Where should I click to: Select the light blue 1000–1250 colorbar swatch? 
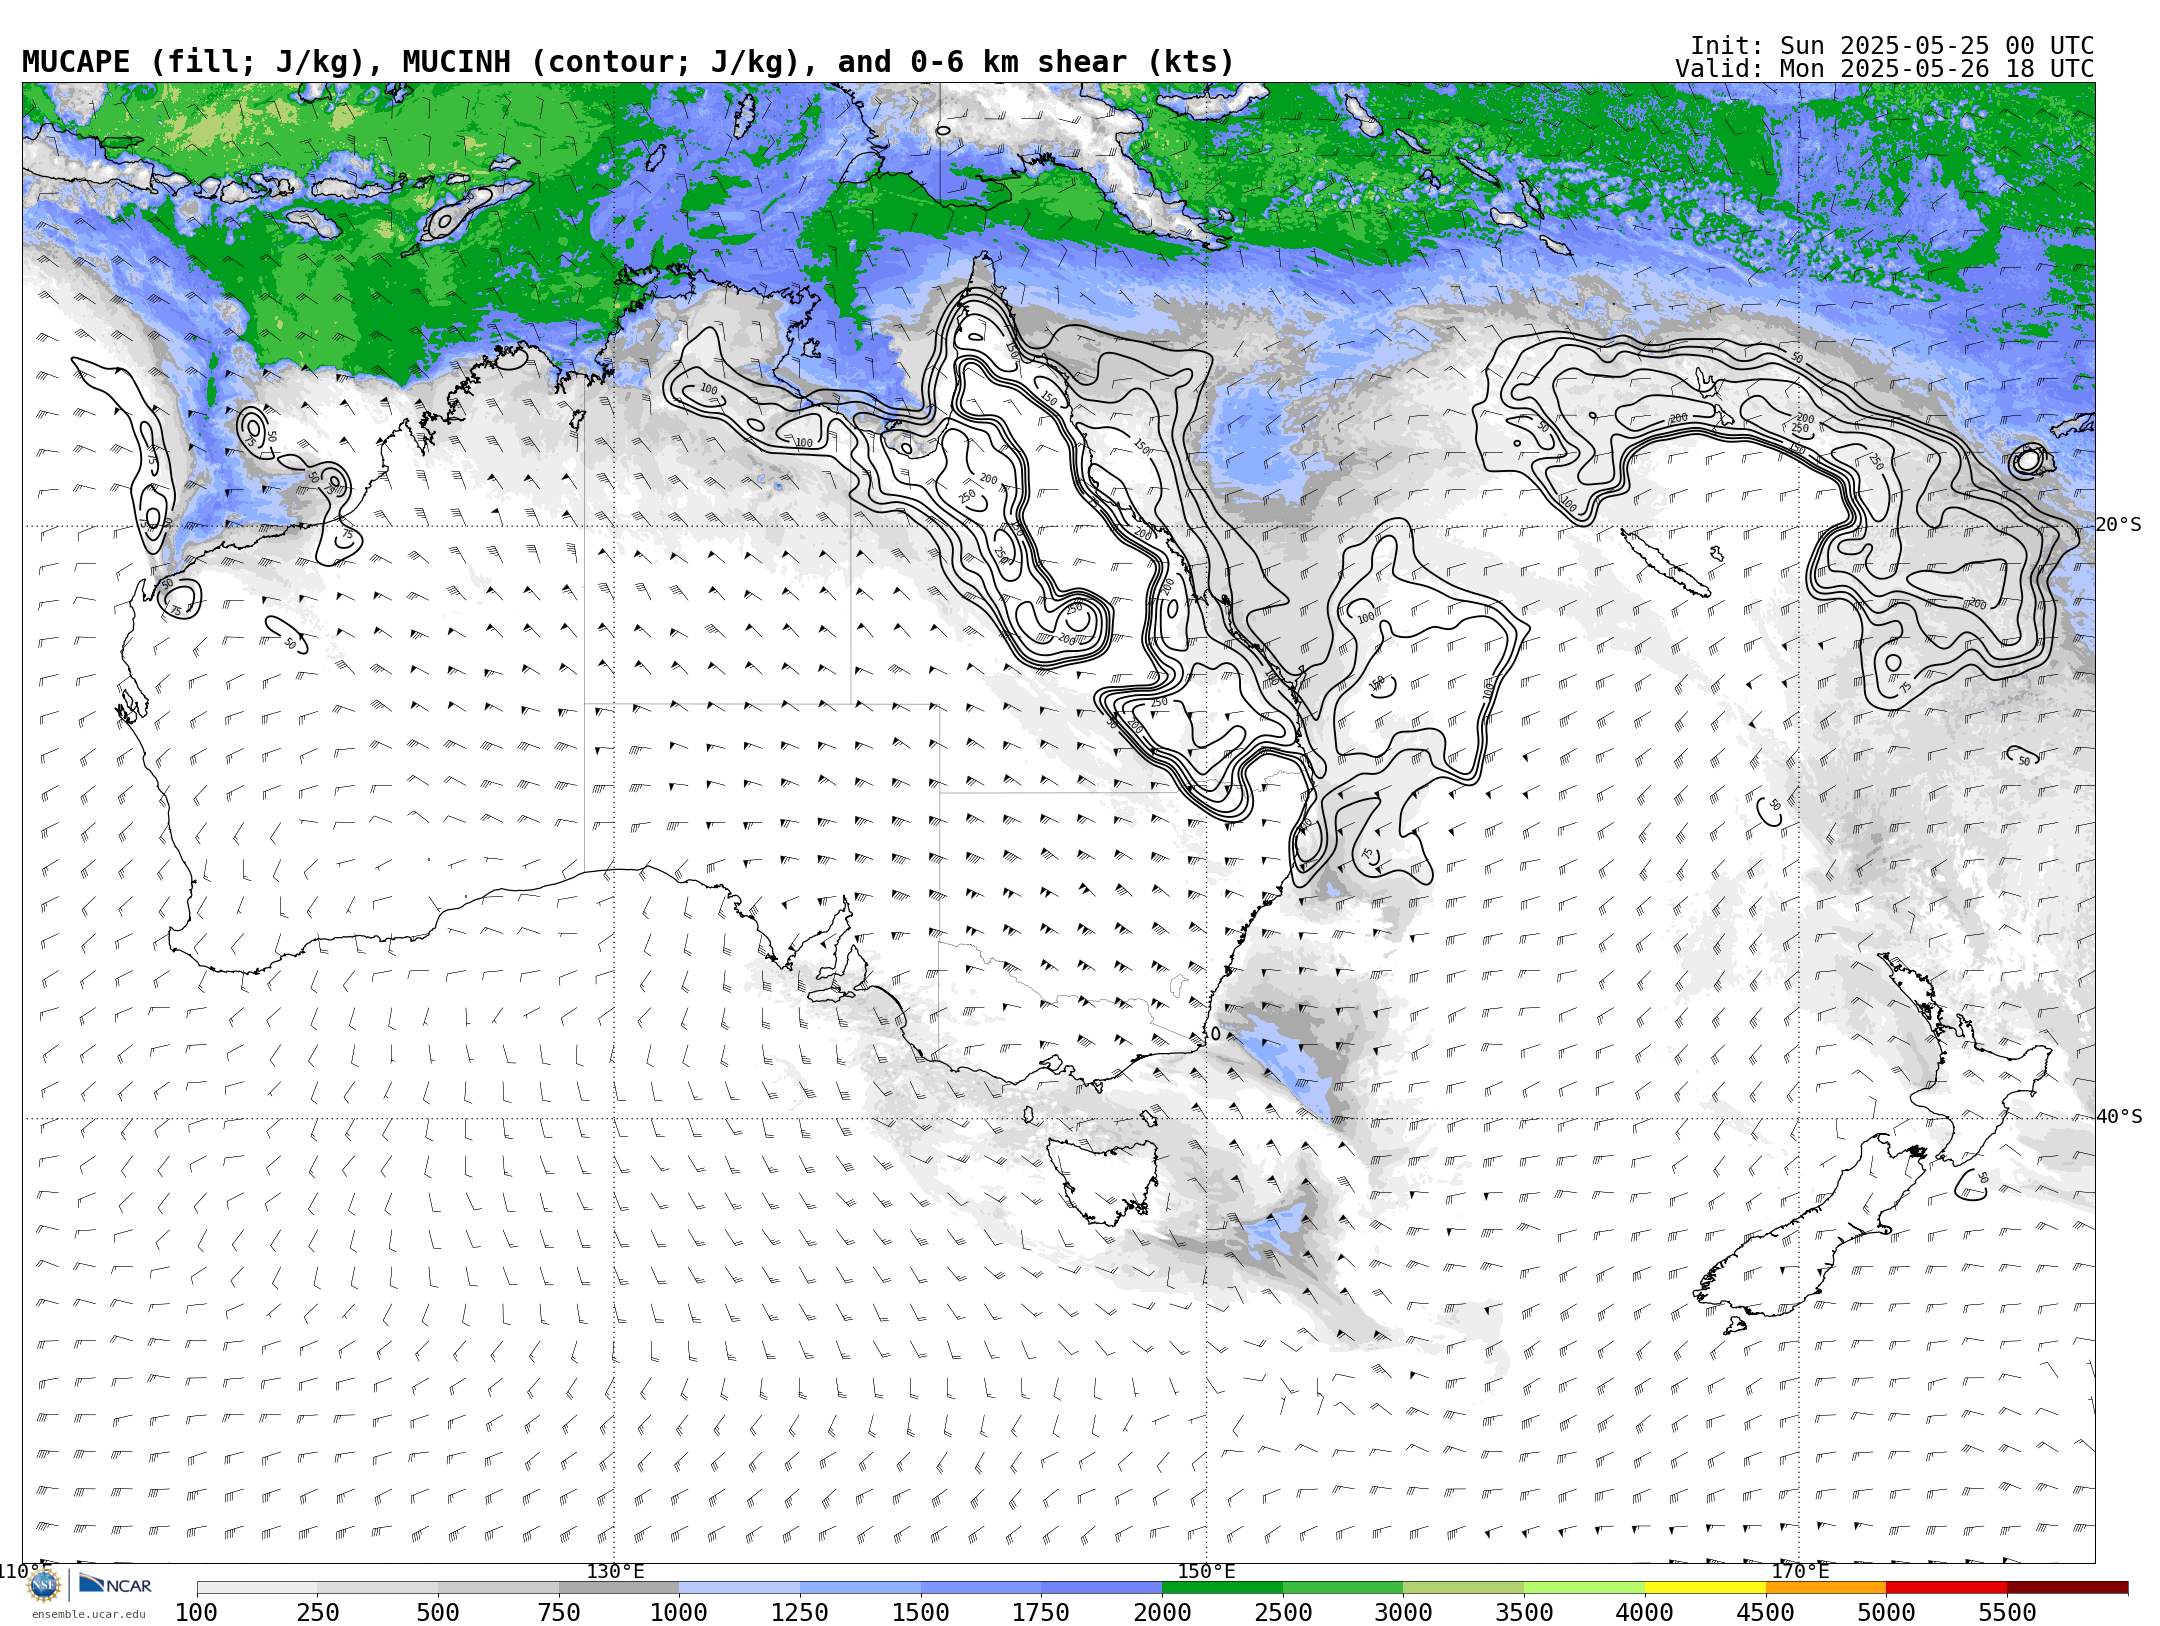[x=739, y=1588]
